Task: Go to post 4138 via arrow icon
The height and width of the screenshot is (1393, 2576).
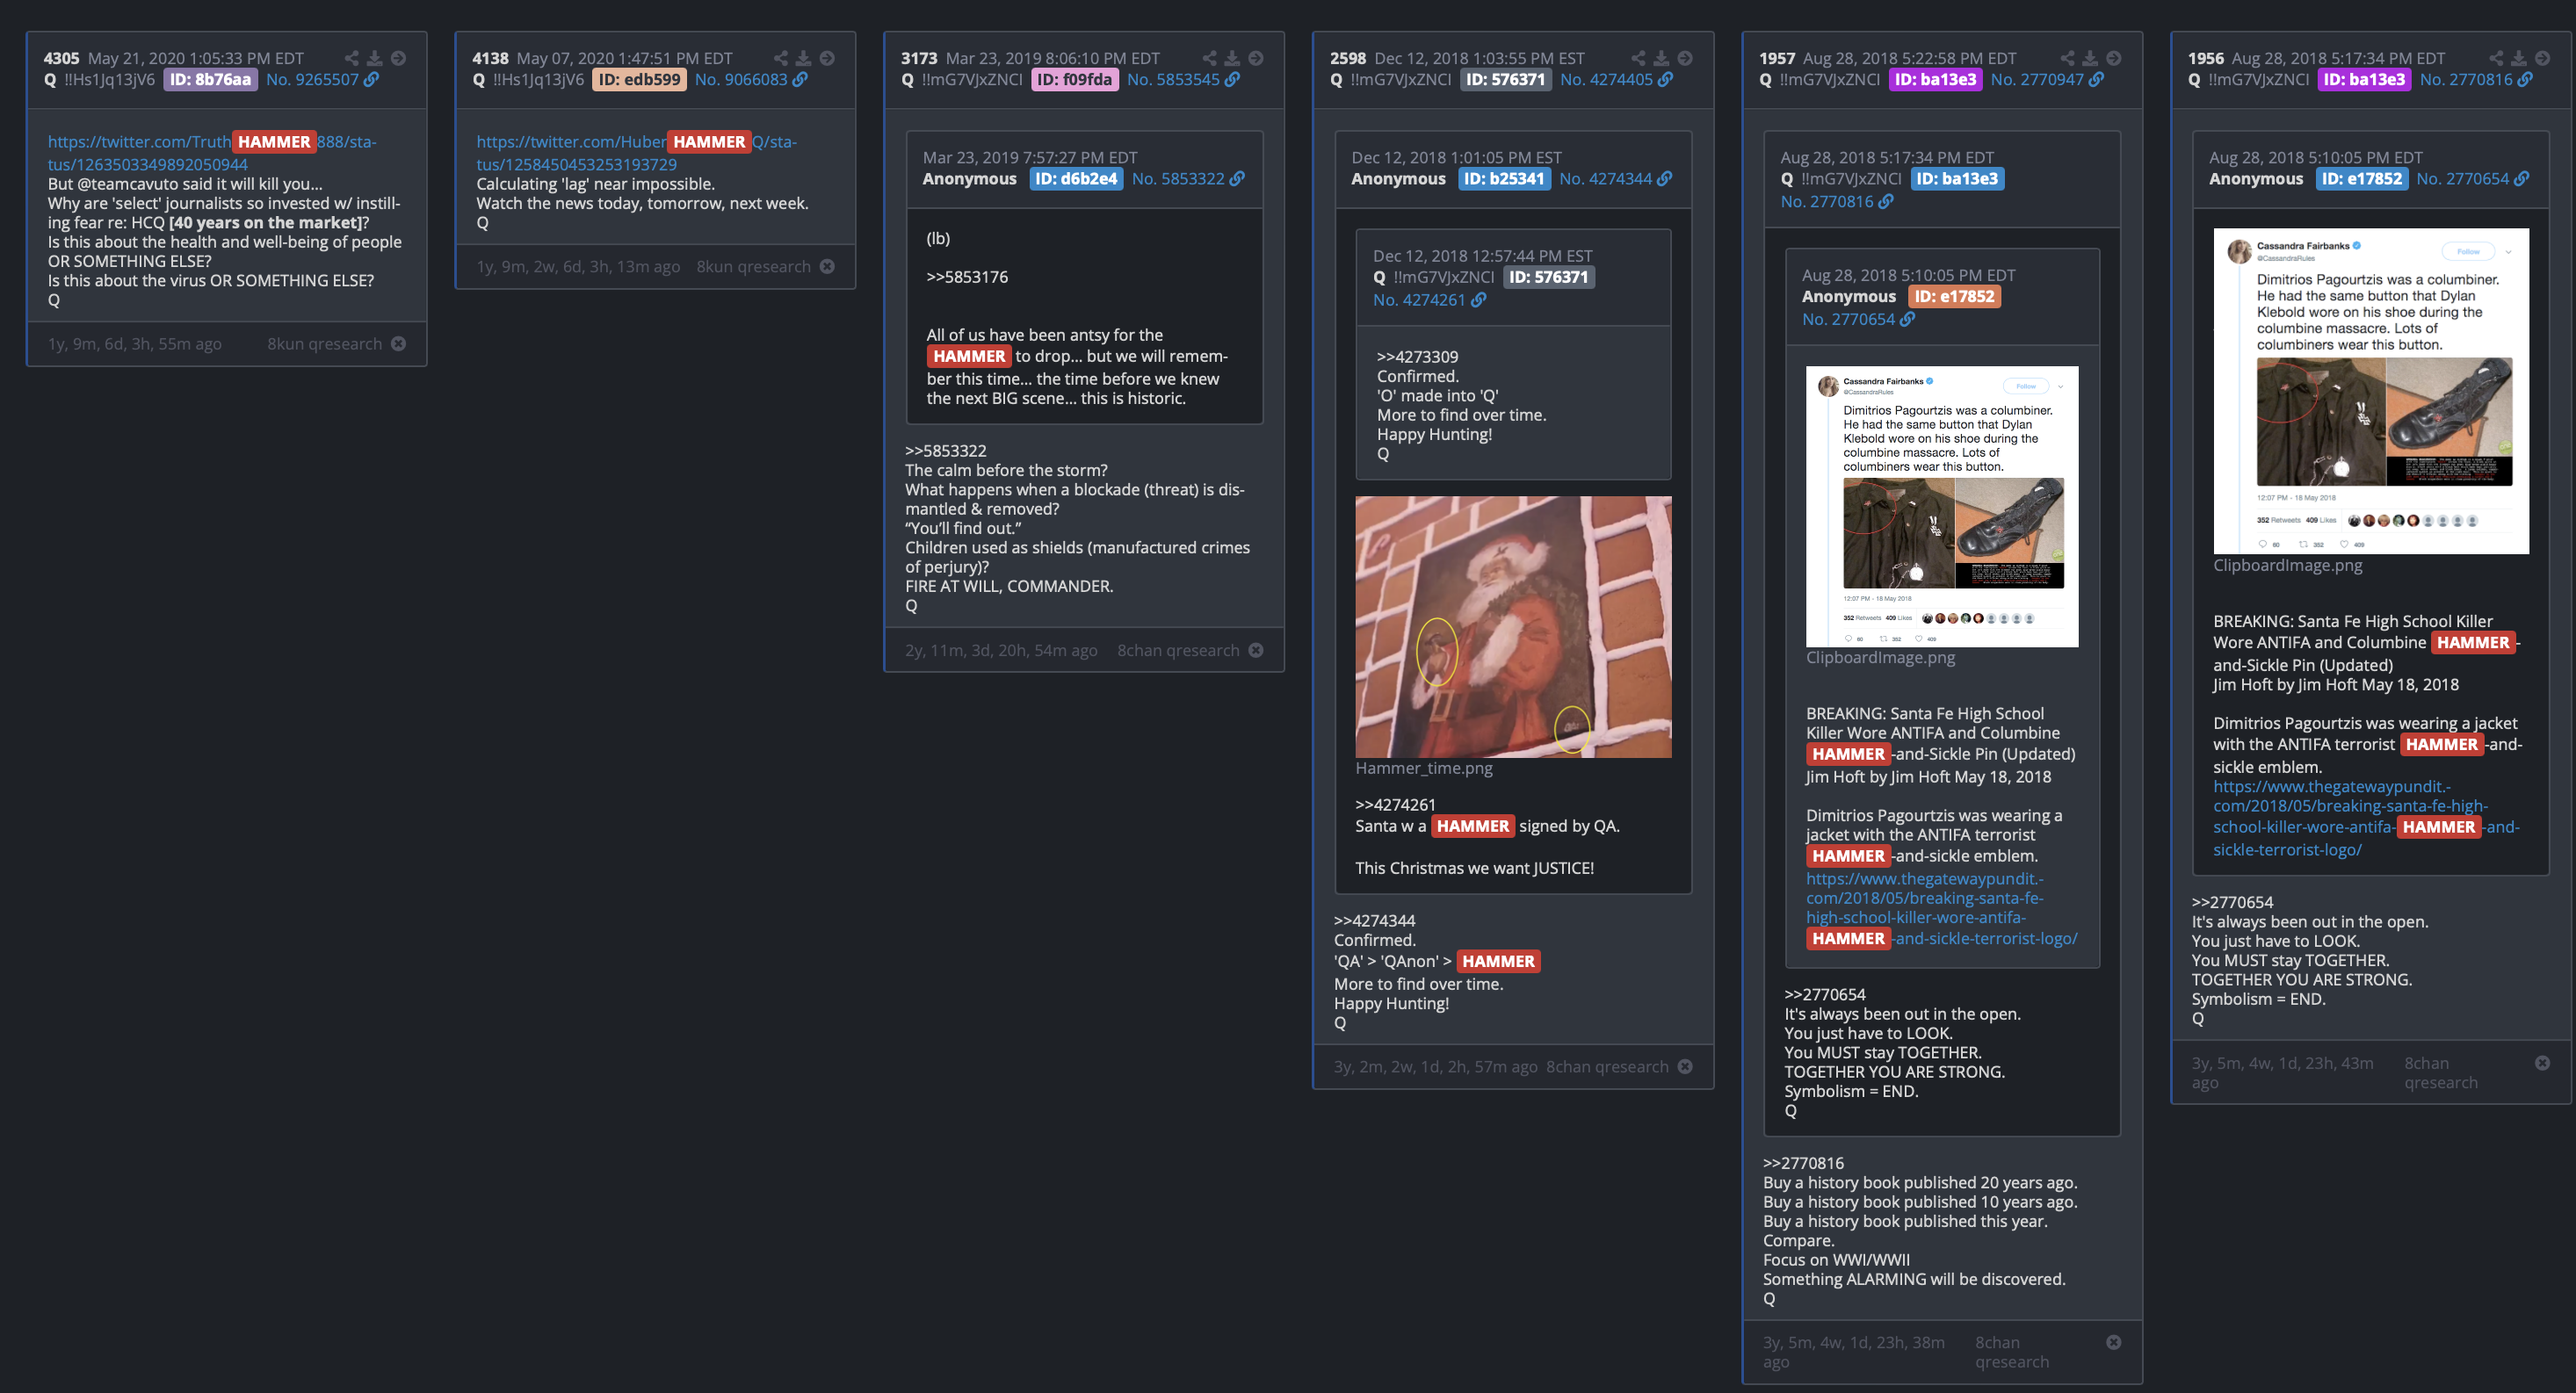Action: [x=827, y=58]
